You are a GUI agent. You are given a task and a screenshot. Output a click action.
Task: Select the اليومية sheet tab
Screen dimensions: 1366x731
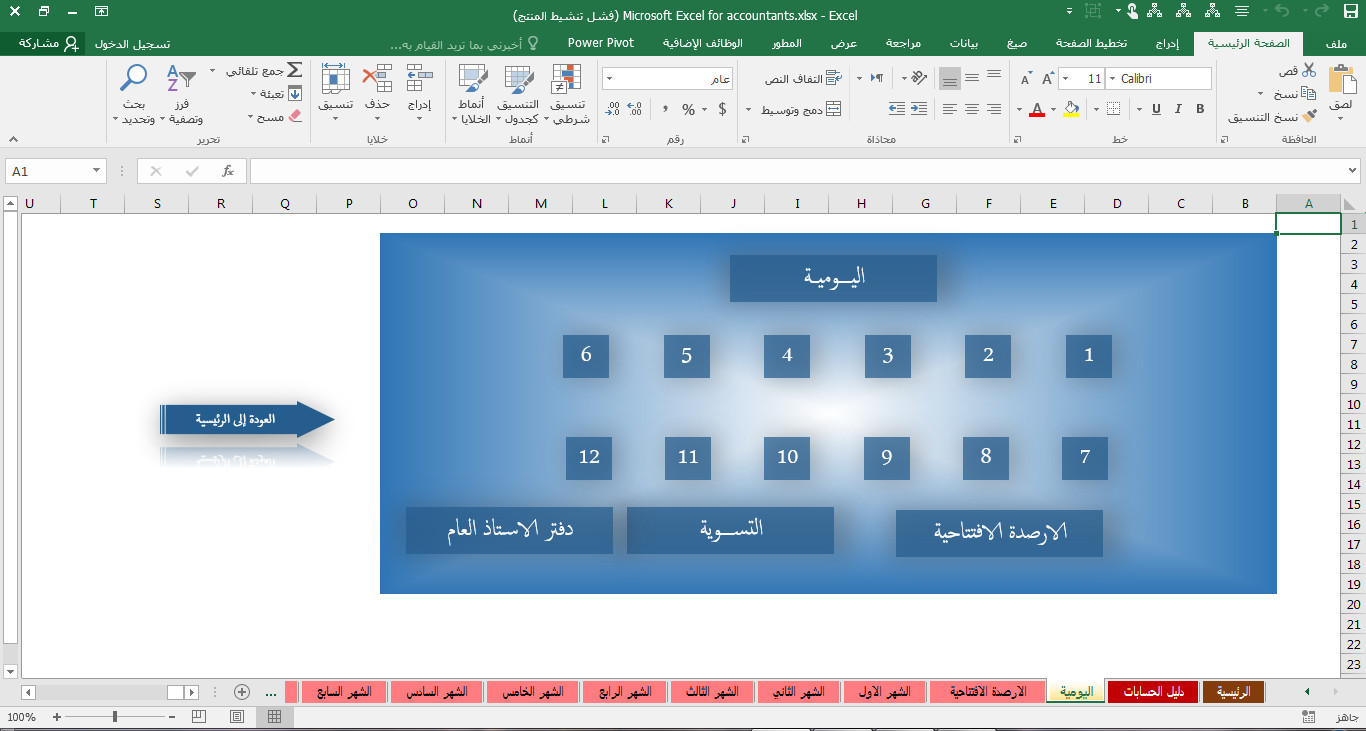click(1075, 691)
